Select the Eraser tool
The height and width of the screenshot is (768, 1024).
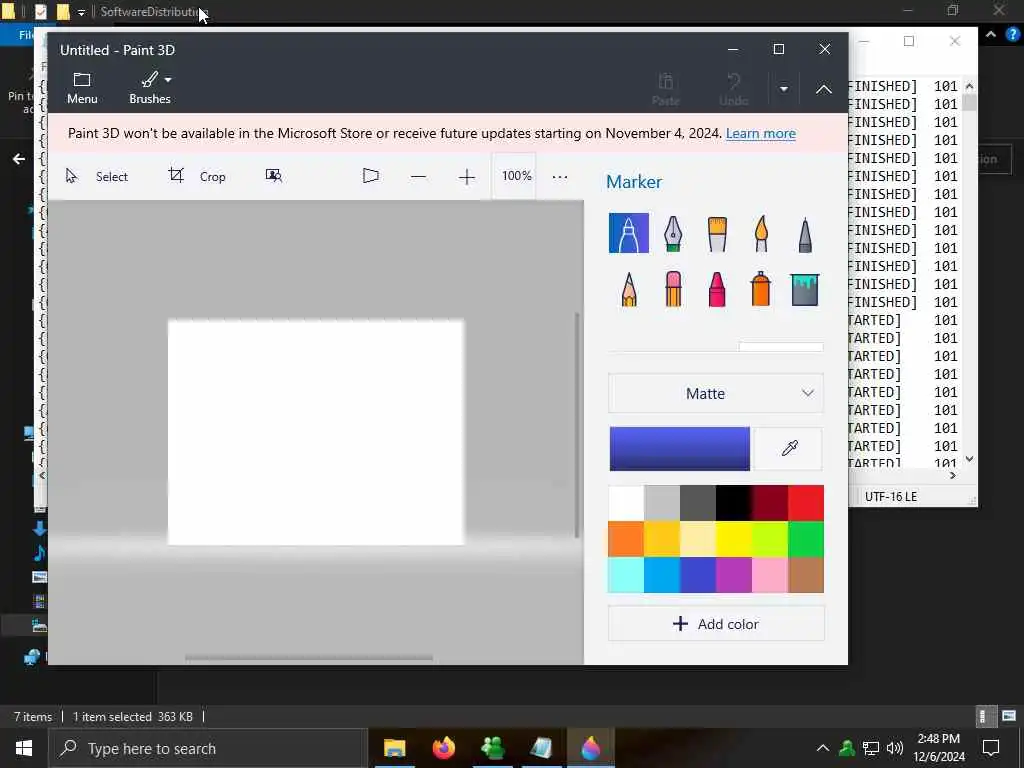point(673,289)
